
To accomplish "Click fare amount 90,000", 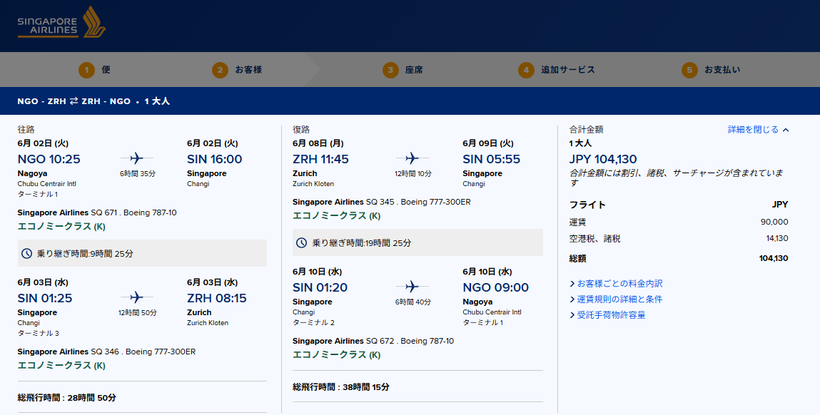I will [774, 222].
